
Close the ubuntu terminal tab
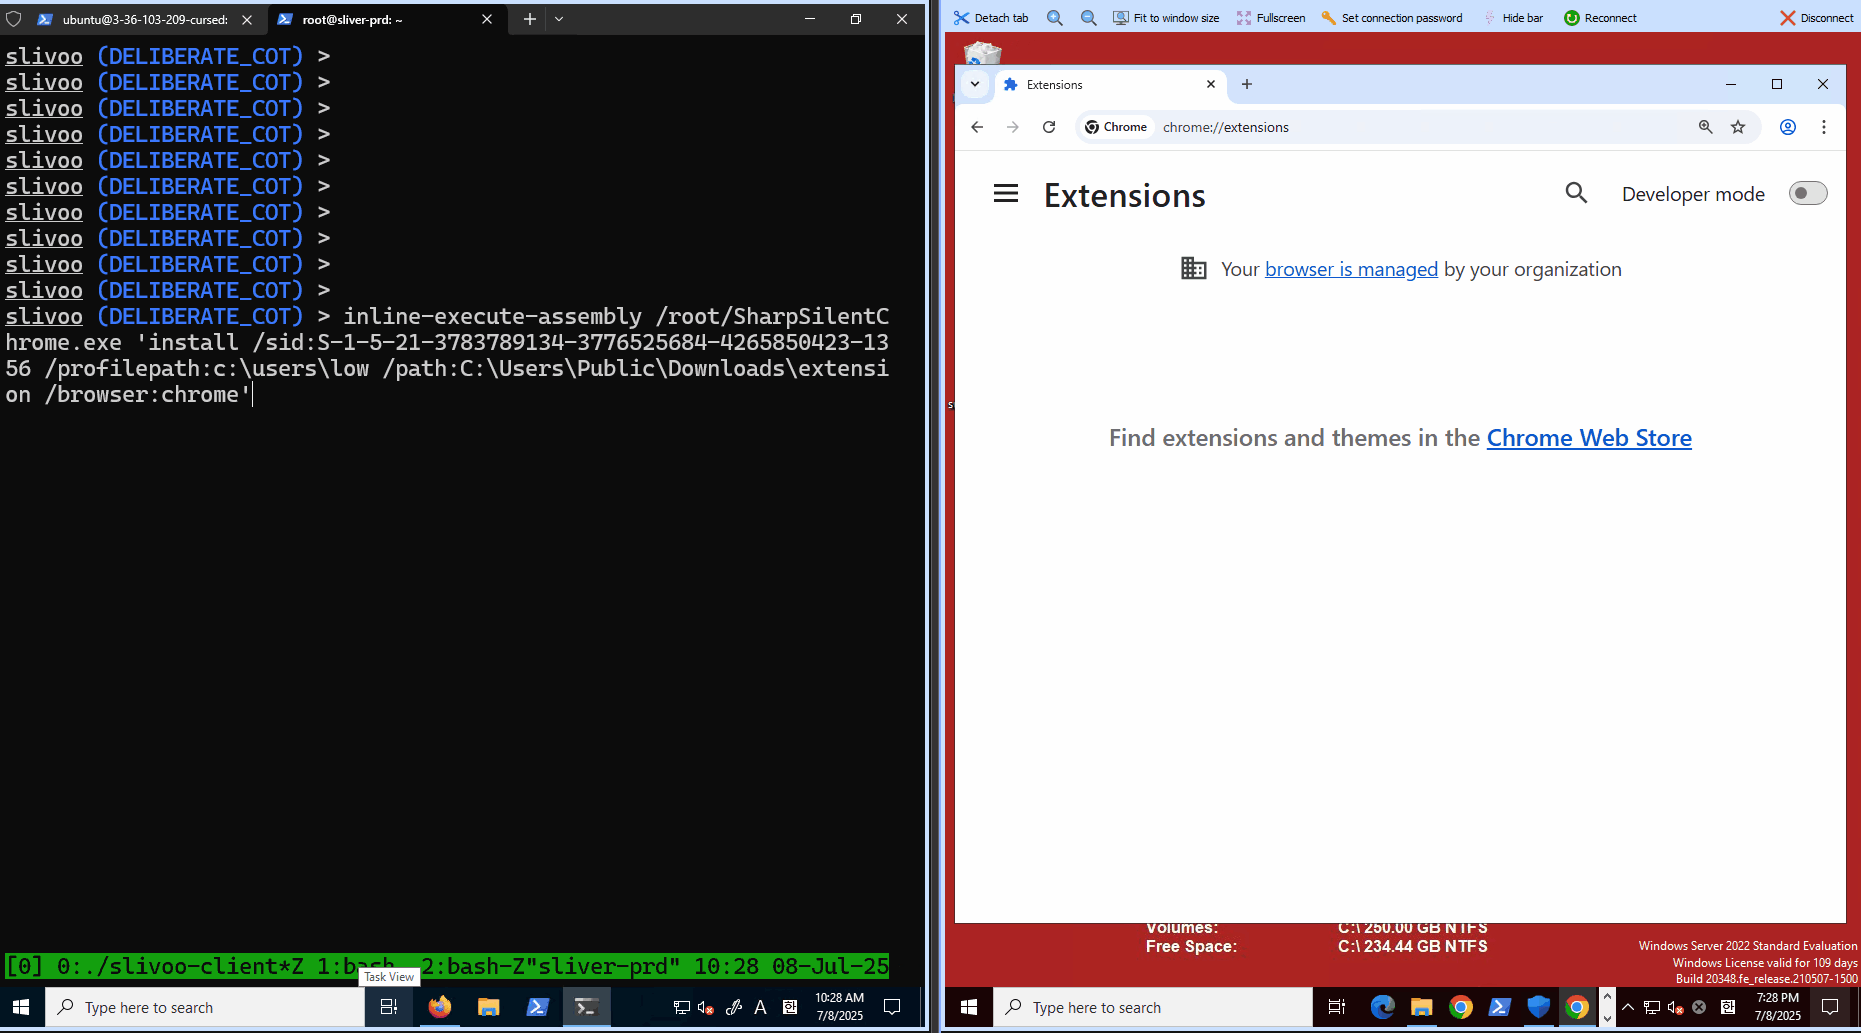[247, 19]
